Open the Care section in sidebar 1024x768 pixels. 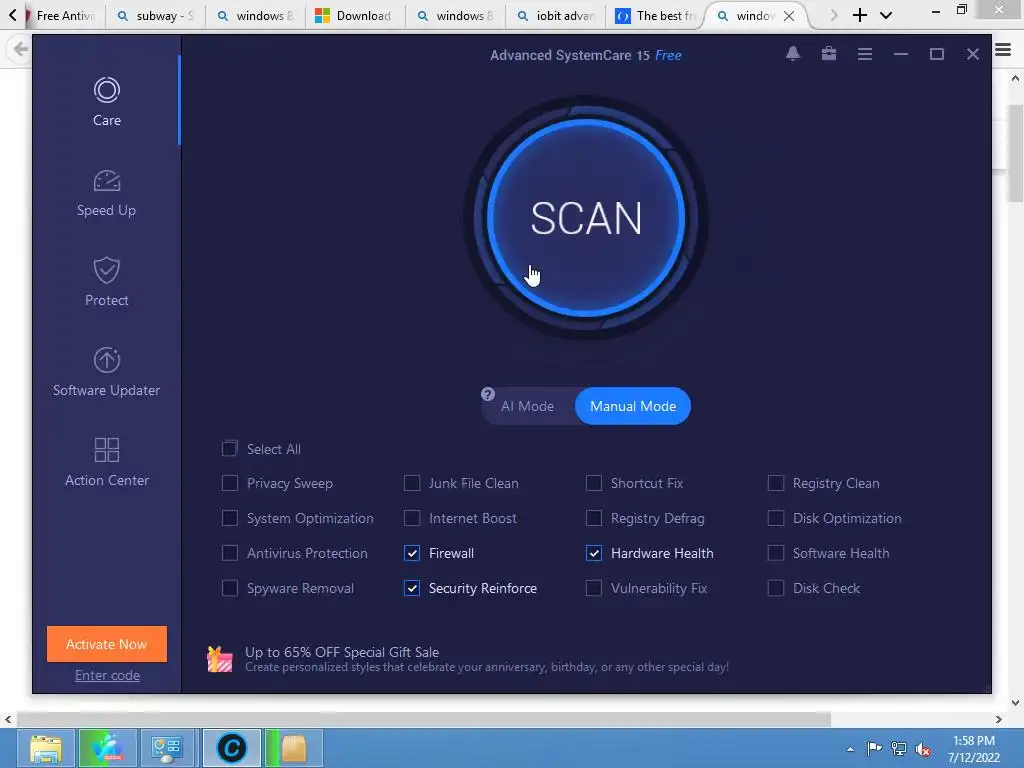click(x=106, y=102)
